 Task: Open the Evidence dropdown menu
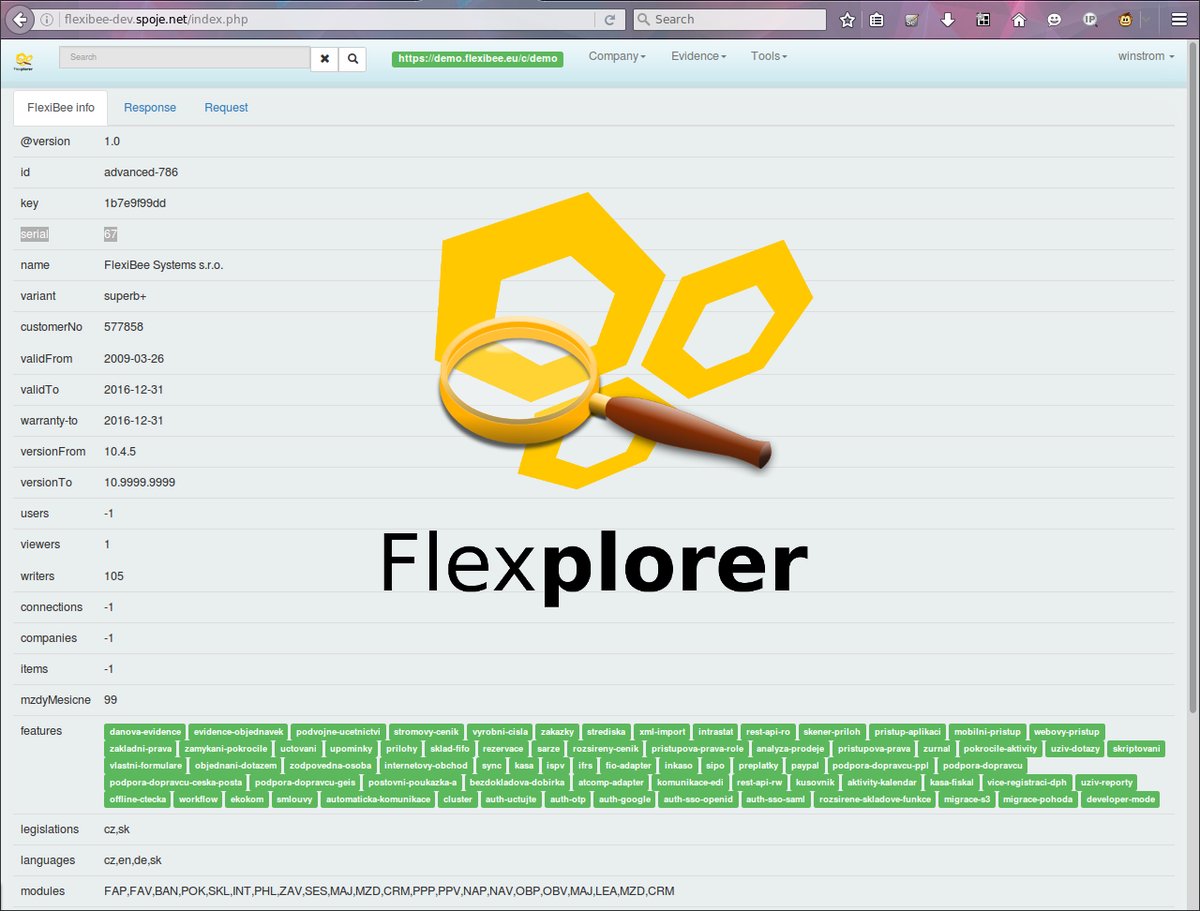[x=697, y=56]
